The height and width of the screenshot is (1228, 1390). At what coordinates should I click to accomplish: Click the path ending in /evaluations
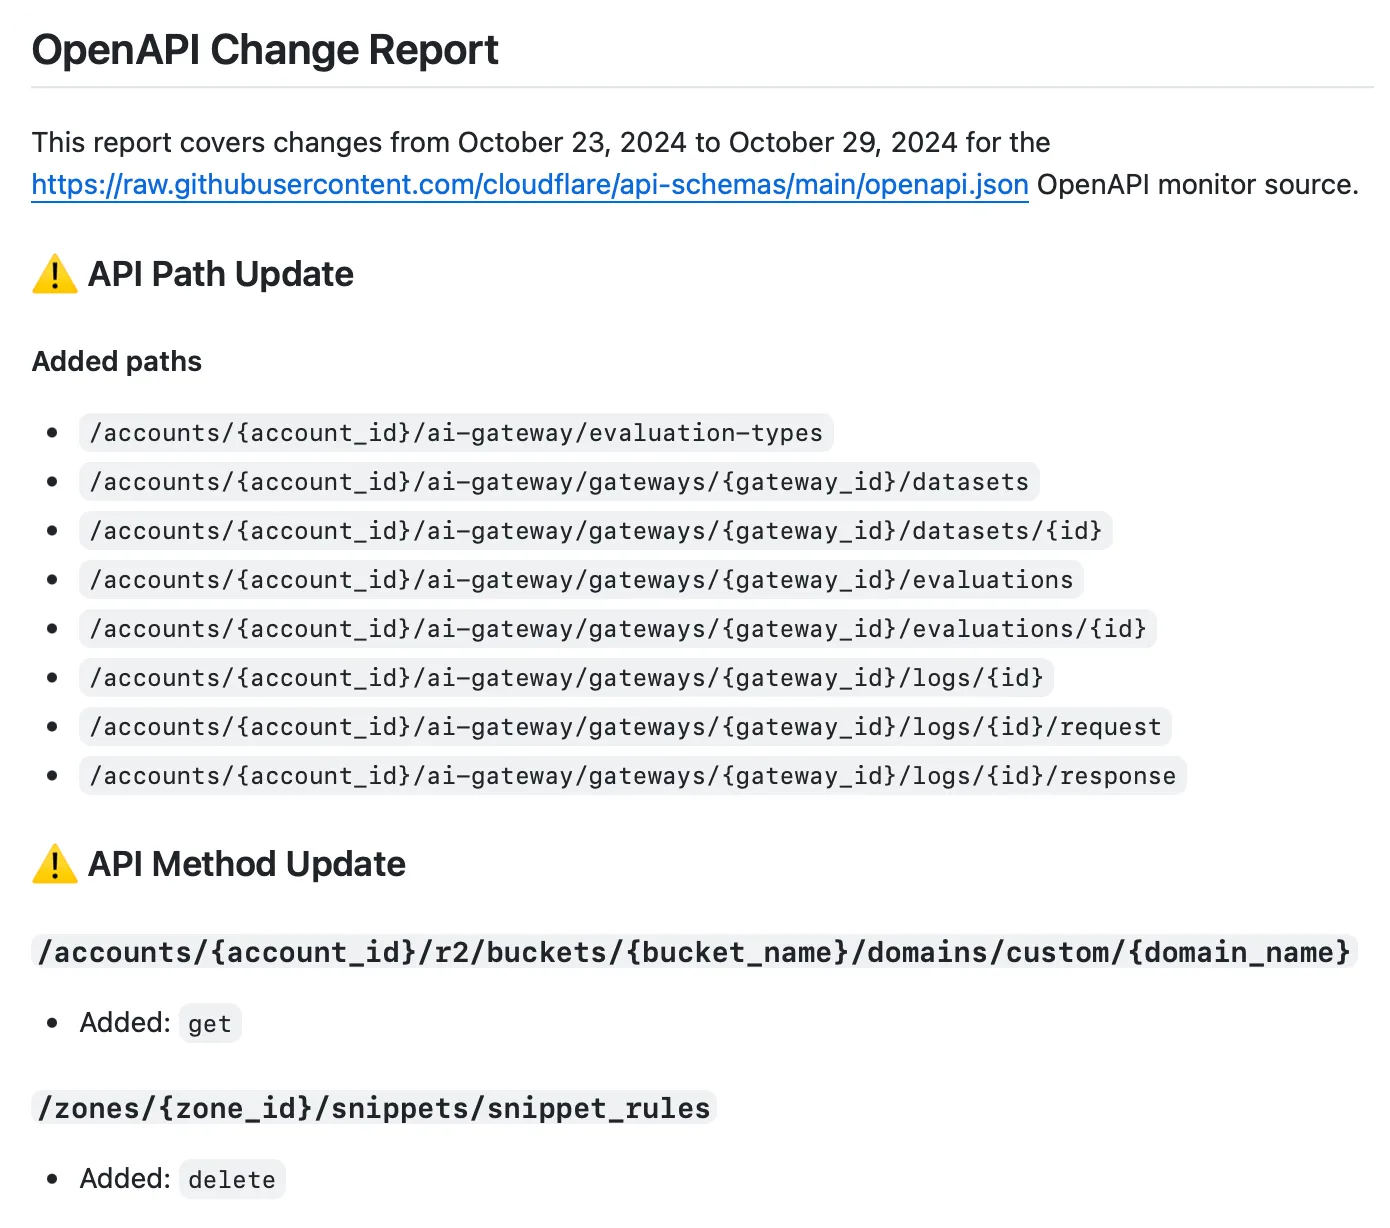pos(581,580)
